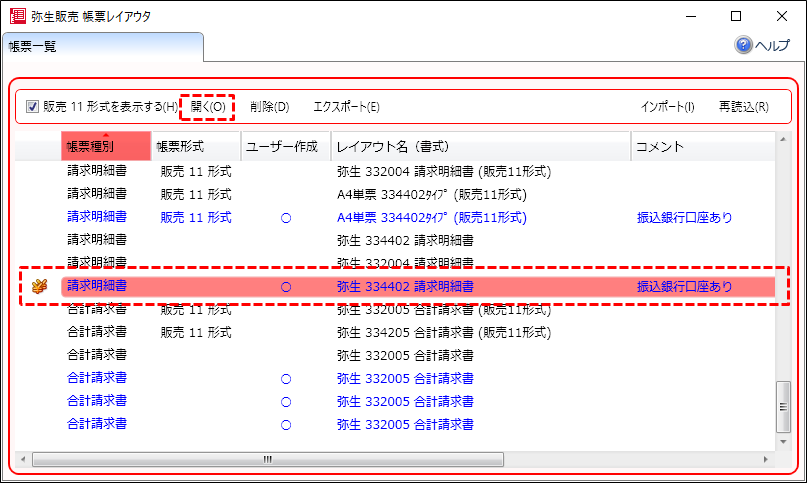Minimize the 帳票レイアウタ window

pyautogui.click(x=691, y=16)
